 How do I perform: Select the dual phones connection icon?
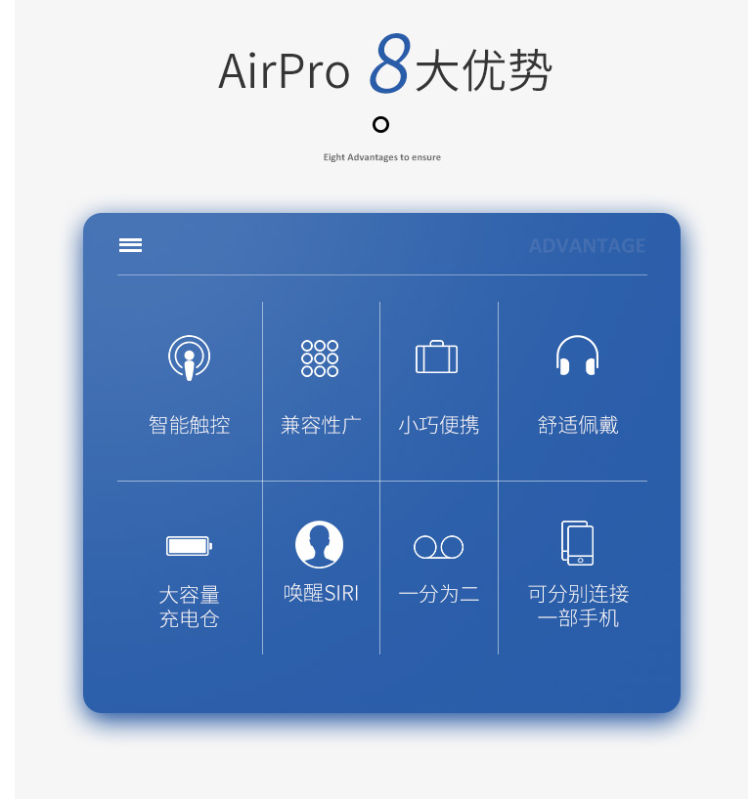(x=577, y=543)
